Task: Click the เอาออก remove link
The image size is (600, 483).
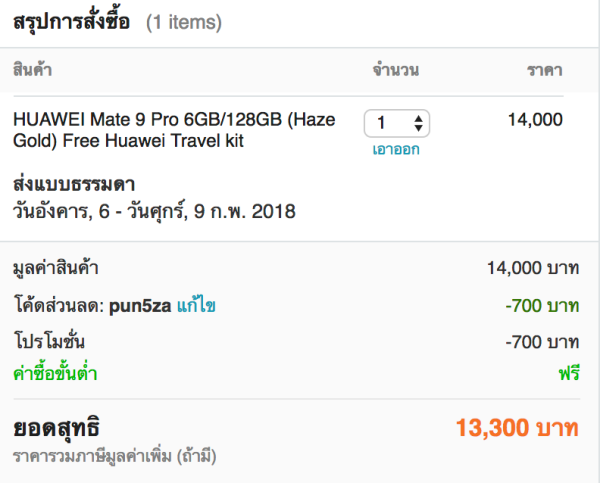Action: tap(396, 149)
